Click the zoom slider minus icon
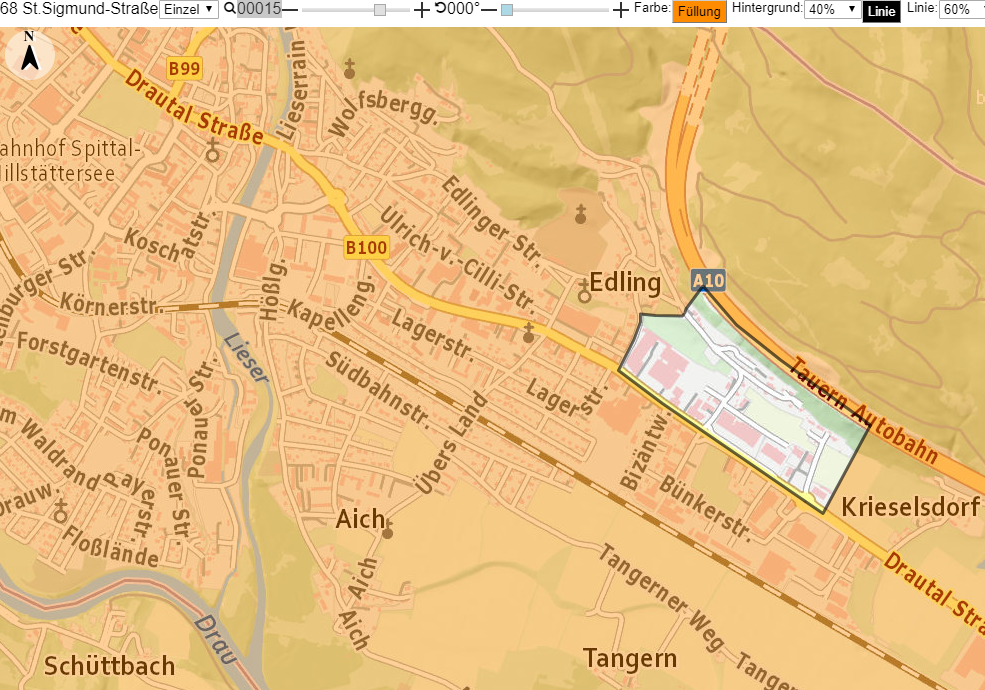 [x=290, y=10]
